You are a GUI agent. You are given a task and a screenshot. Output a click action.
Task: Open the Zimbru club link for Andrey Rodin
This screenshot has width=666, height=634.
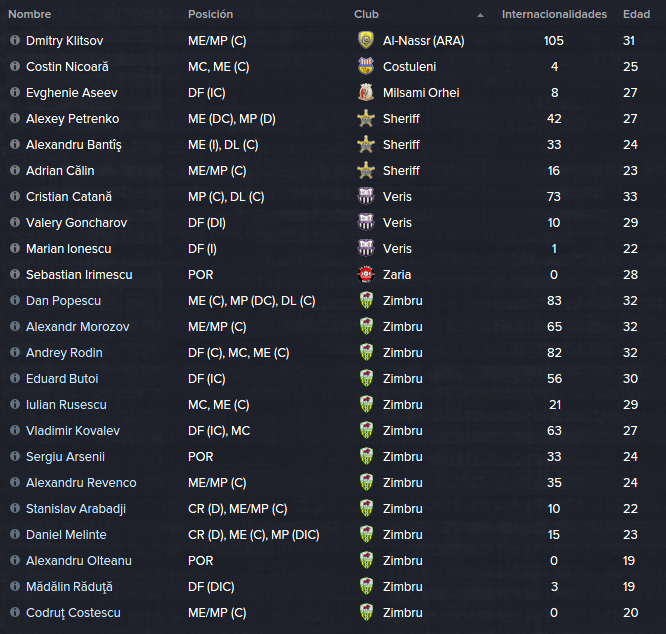coord(403,352)
